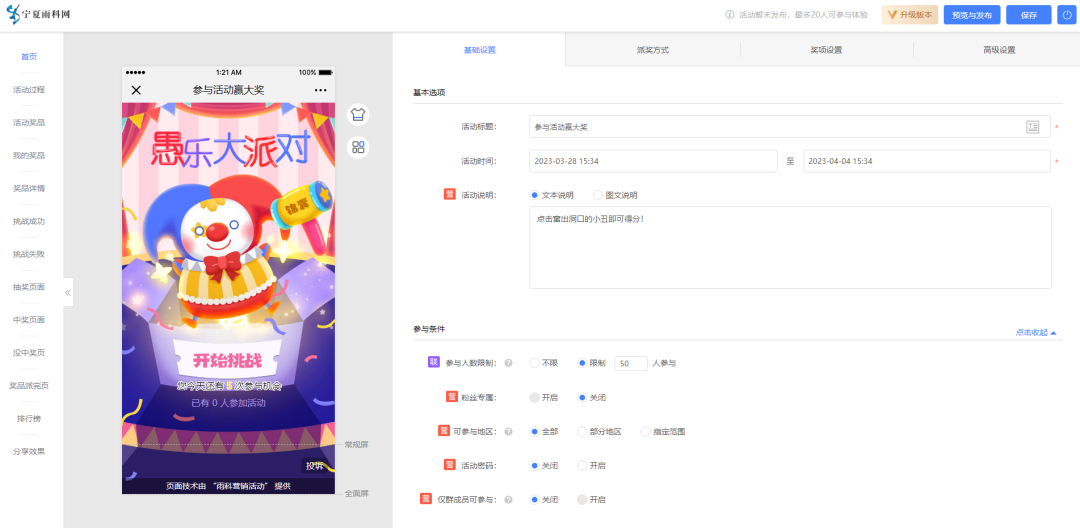Open 活动过程 in left sidebar
The height and width of the screenshot is (528, 1080).
coord(29,89)
